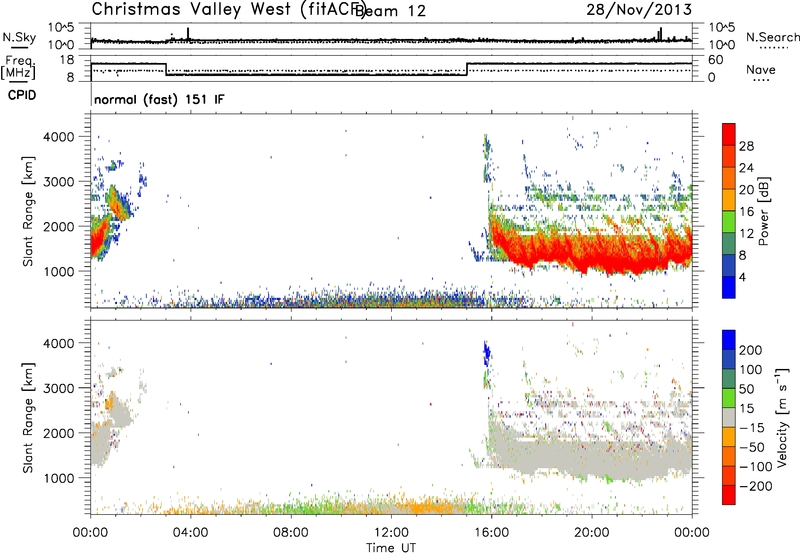Screen dimensions: 800x554
Task: Click the '60' Nave axis label
Action: pyautogui.click(x=715, y=60)
